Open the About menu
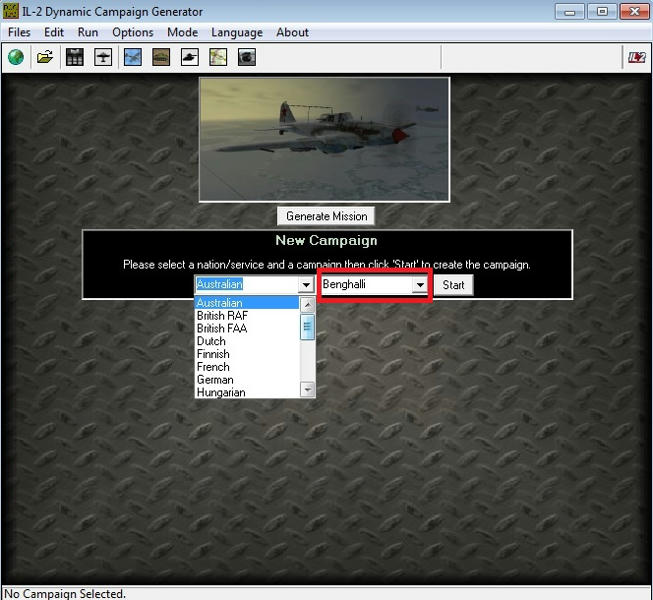This screenshot has width=653, height=600. [x=293, y=32]
